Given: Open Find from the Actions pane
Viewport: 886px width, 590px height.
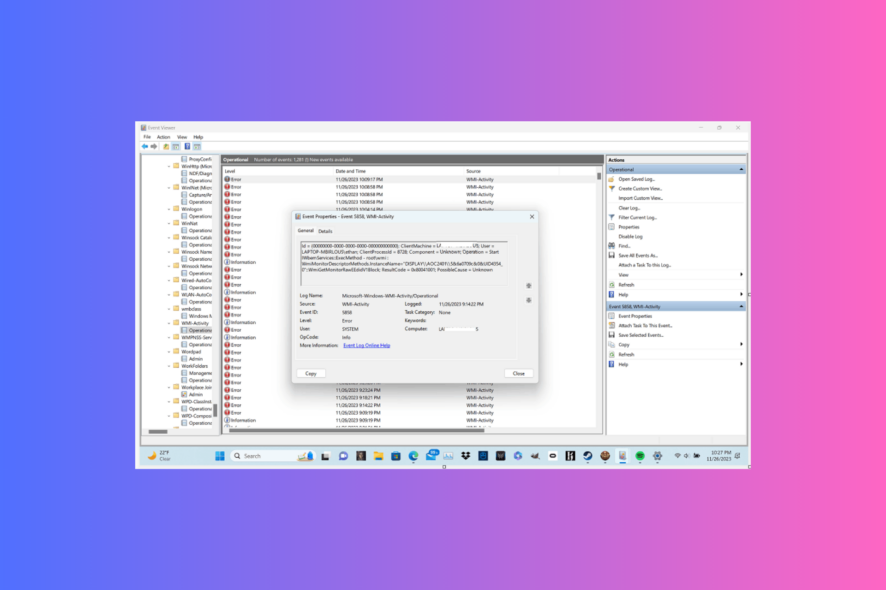Looking at the screenshot, I should click(x=622, y=246).
